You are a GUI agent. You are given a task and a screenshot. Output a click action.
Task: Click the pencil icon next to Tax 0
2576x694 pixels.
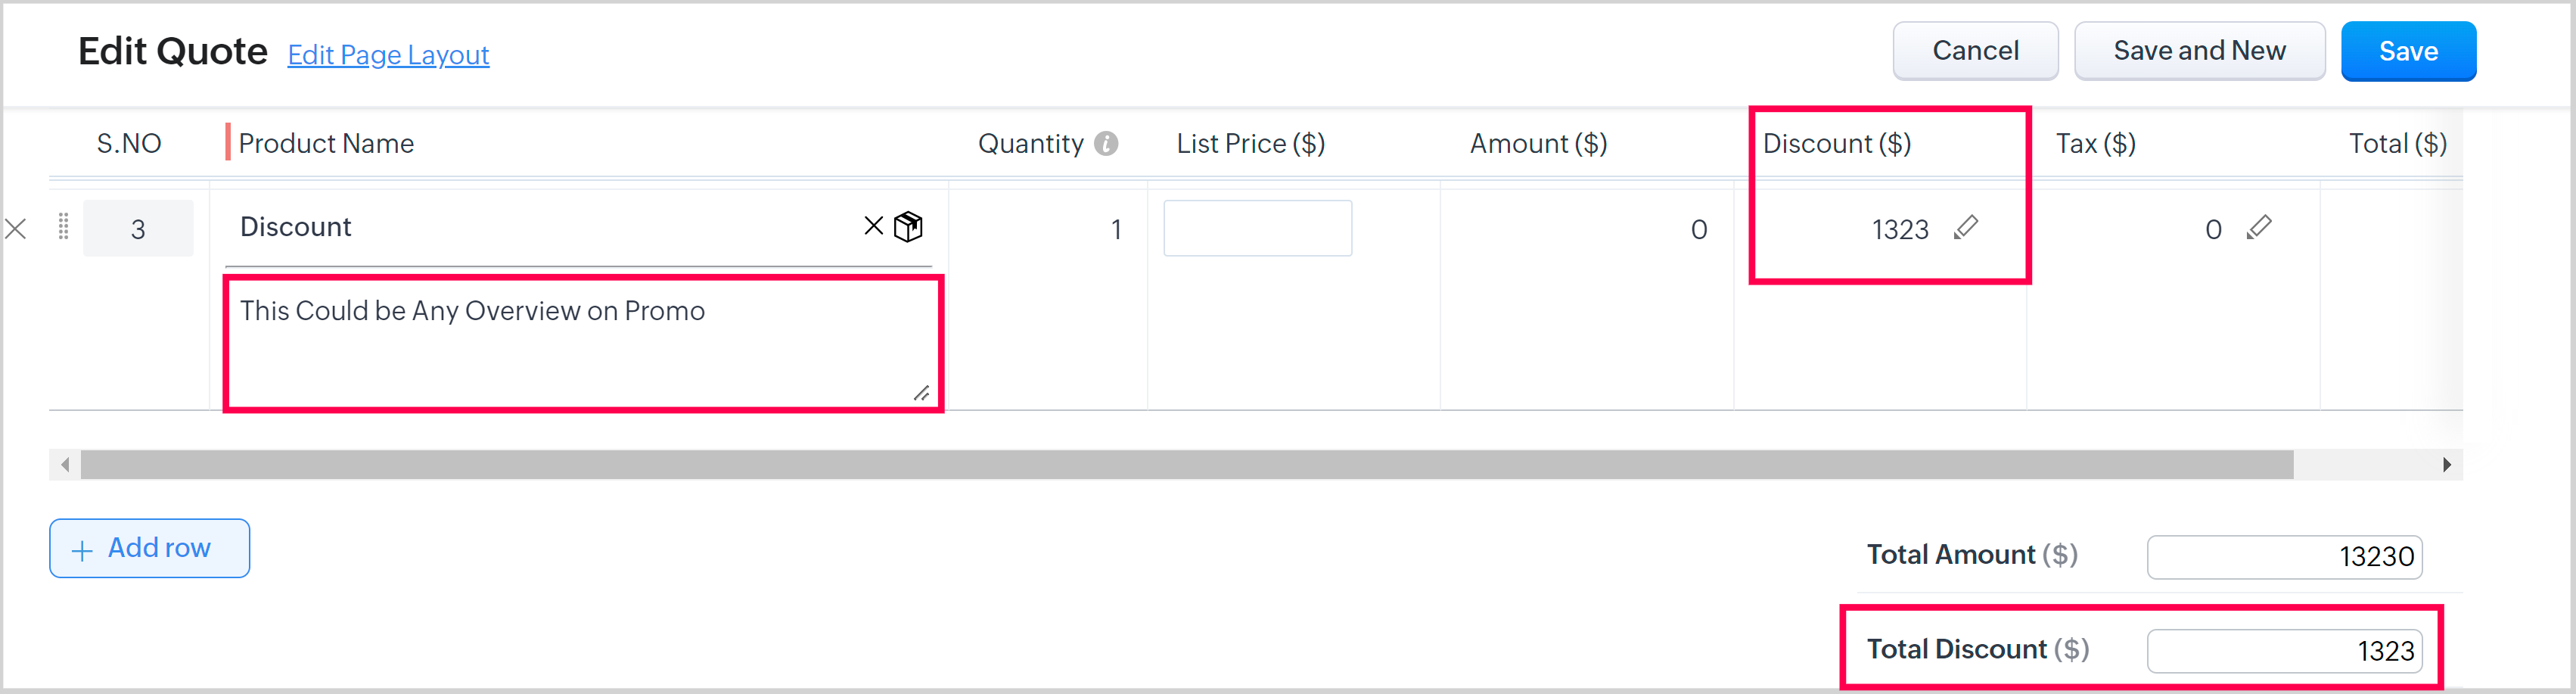pyautogui.click(x=2258, y=228)
